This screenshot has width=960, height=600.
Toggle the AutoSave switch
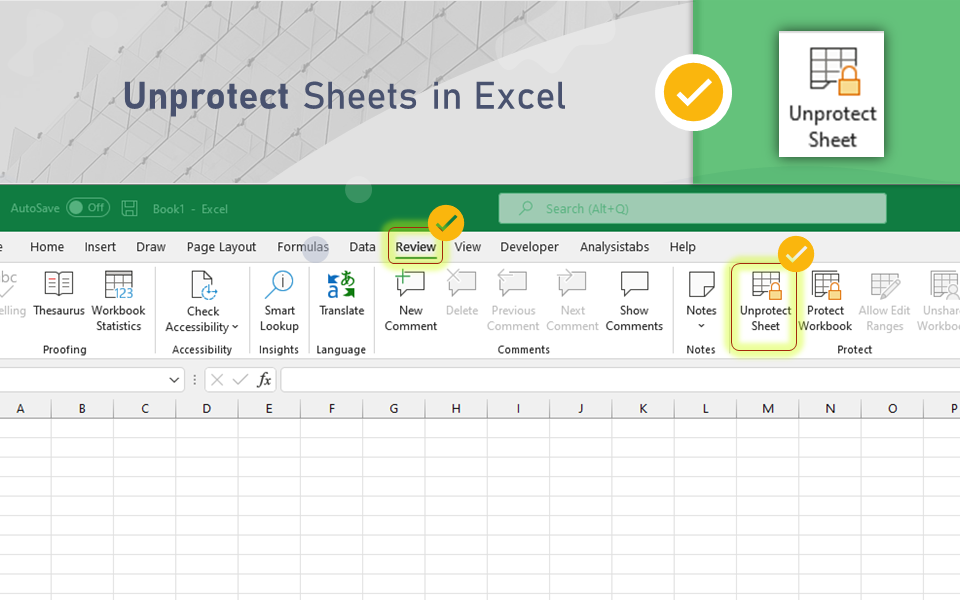point(88,208)
